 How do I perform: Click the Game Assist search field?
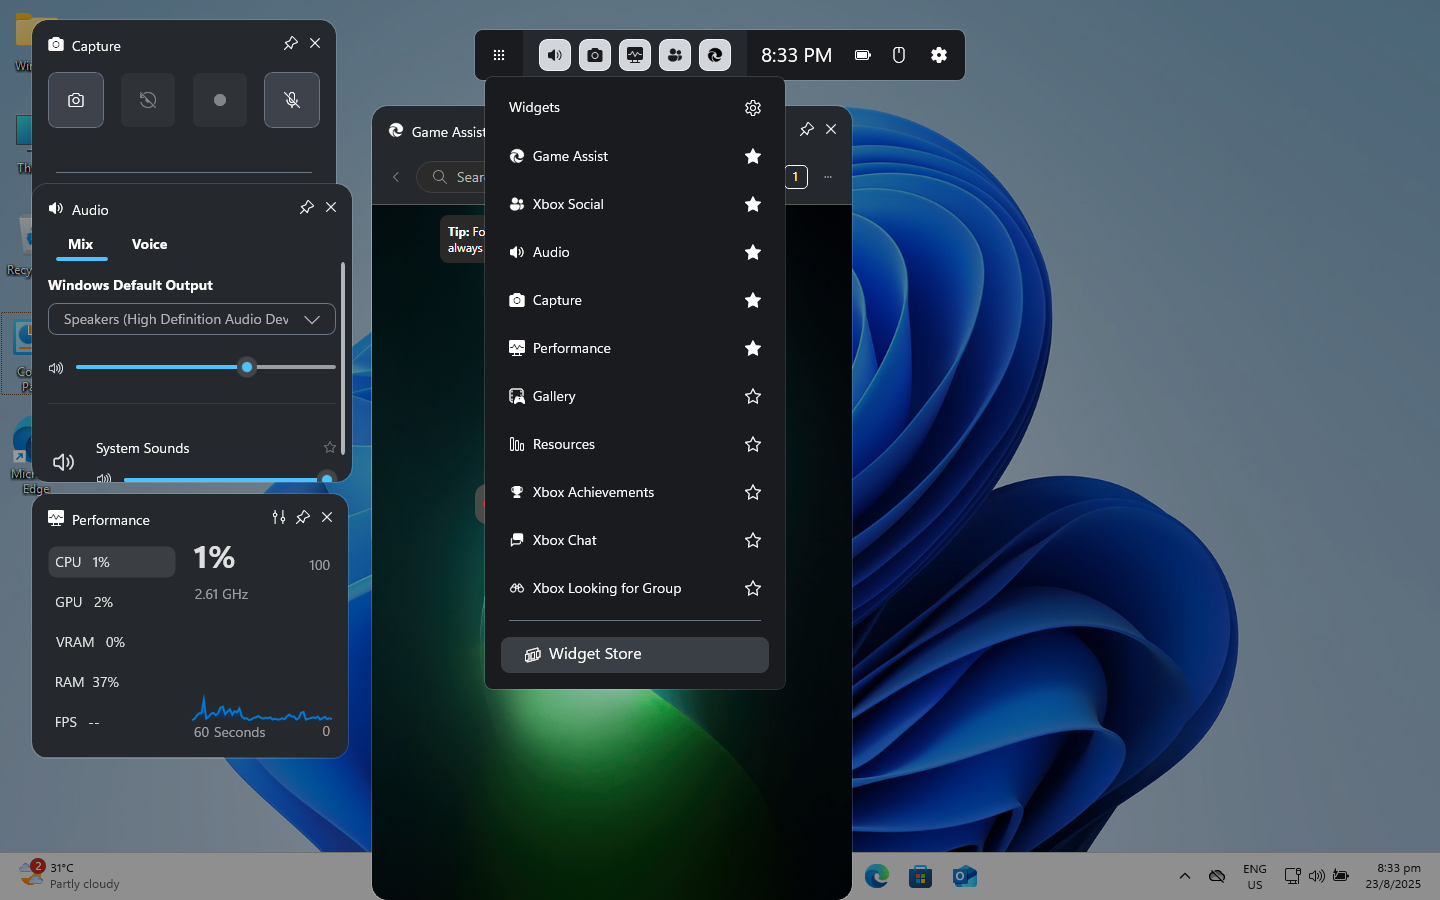click(451, 177)
